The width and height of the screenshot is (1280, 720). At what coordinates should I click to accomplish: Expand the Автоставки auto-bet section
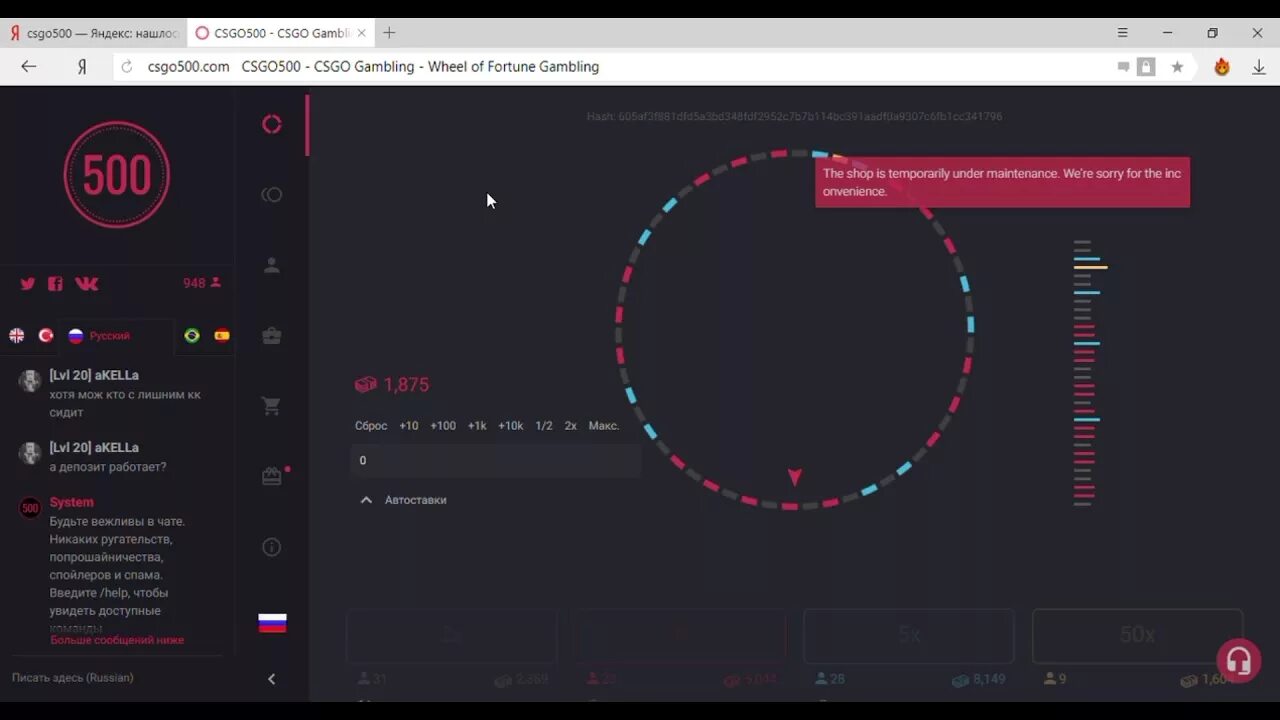click(x=403, y=500)
